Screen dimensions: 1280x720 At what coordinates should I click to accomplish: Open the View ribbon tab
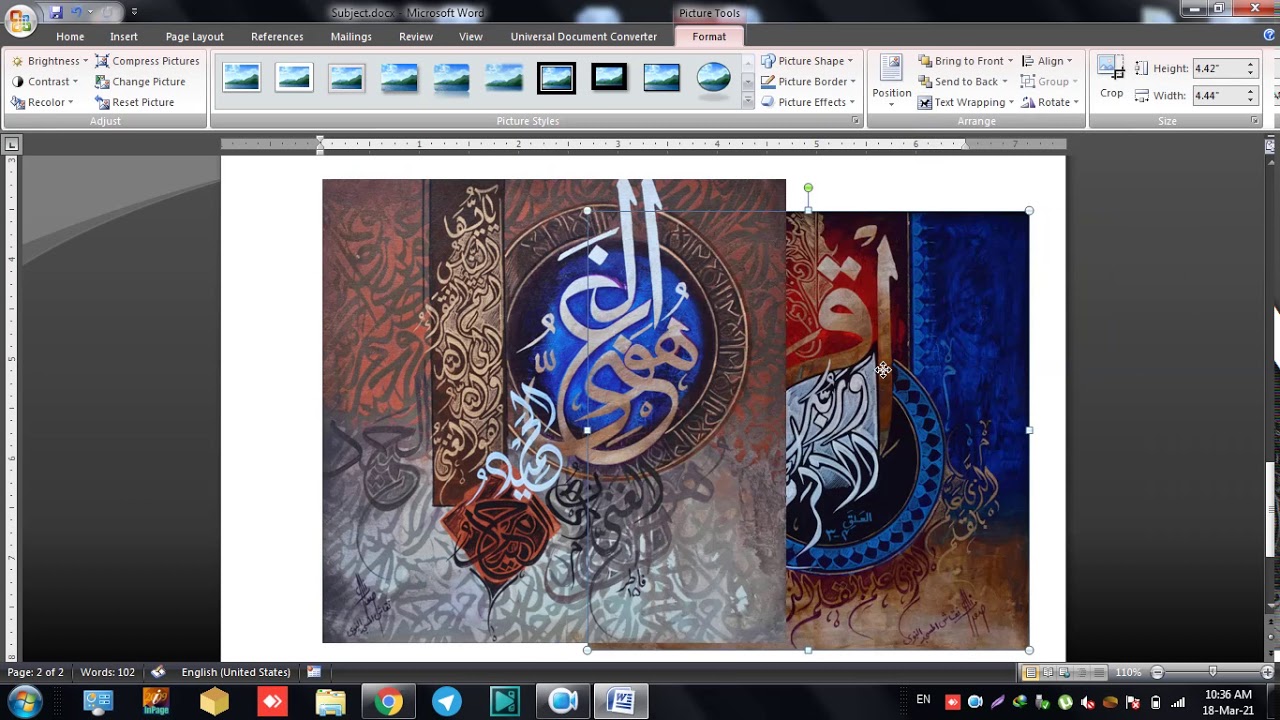pyautogui.click(x=471, y=36)
